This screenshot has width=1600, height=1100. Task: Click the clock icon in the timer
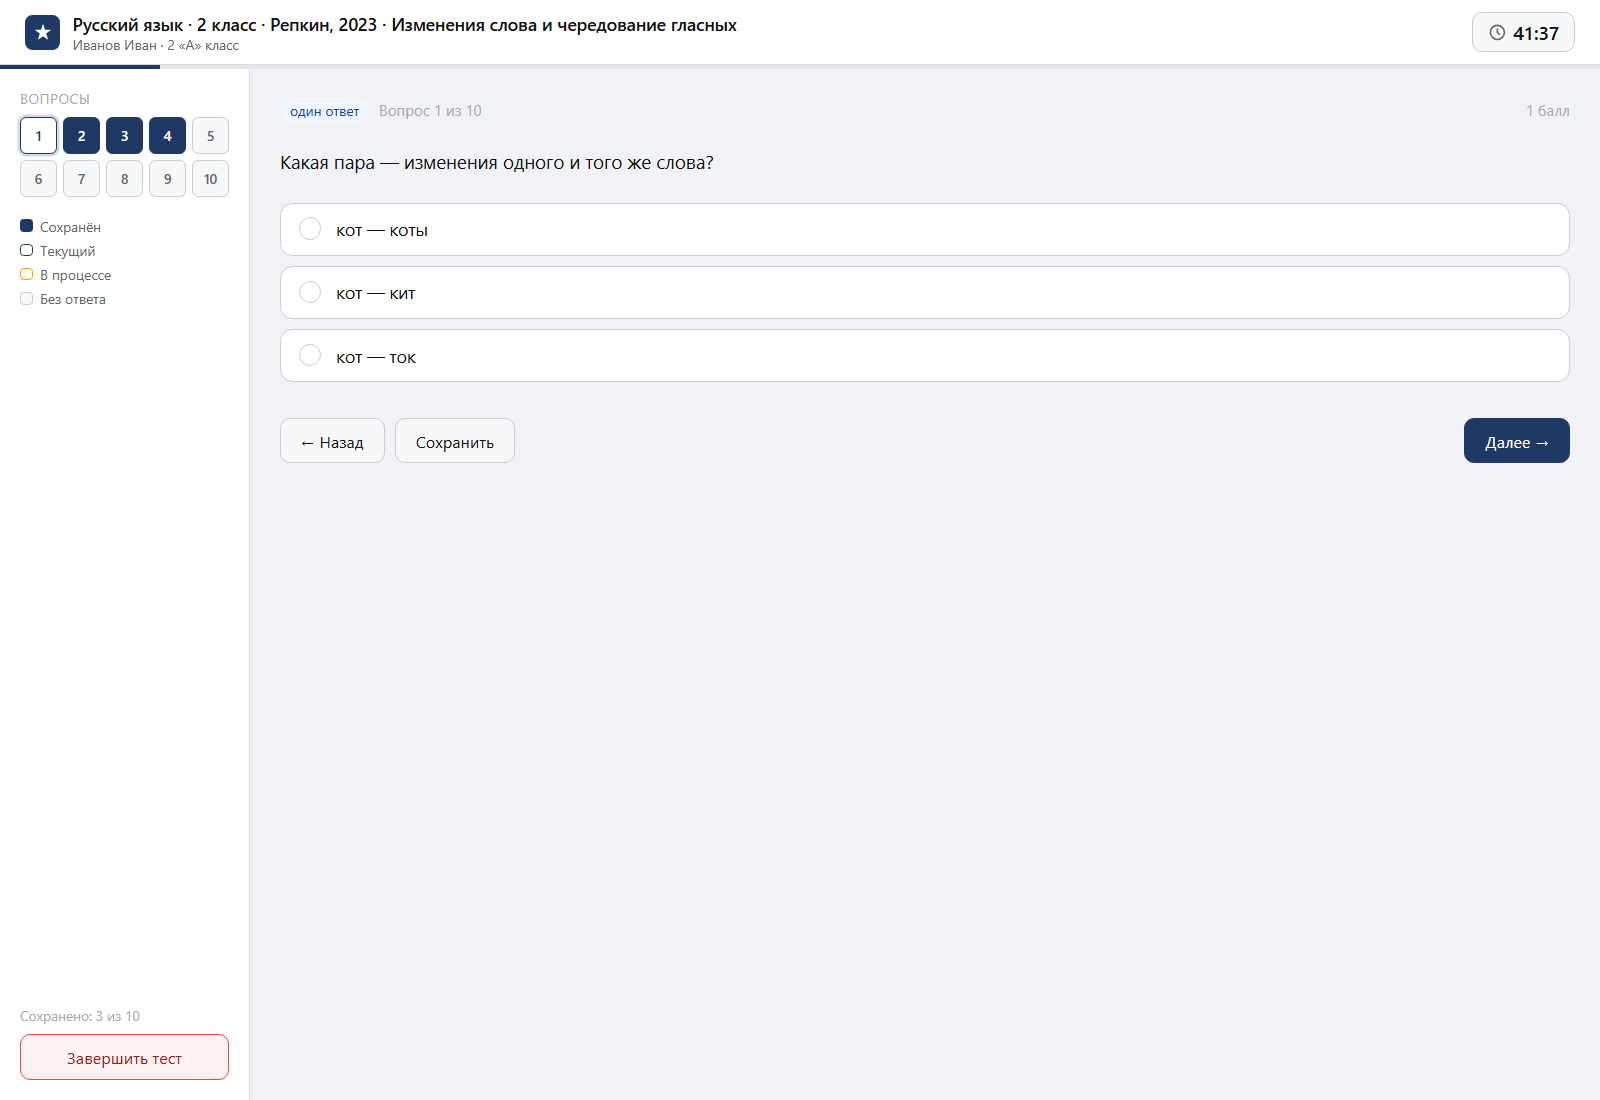[x=1497, y=33]
